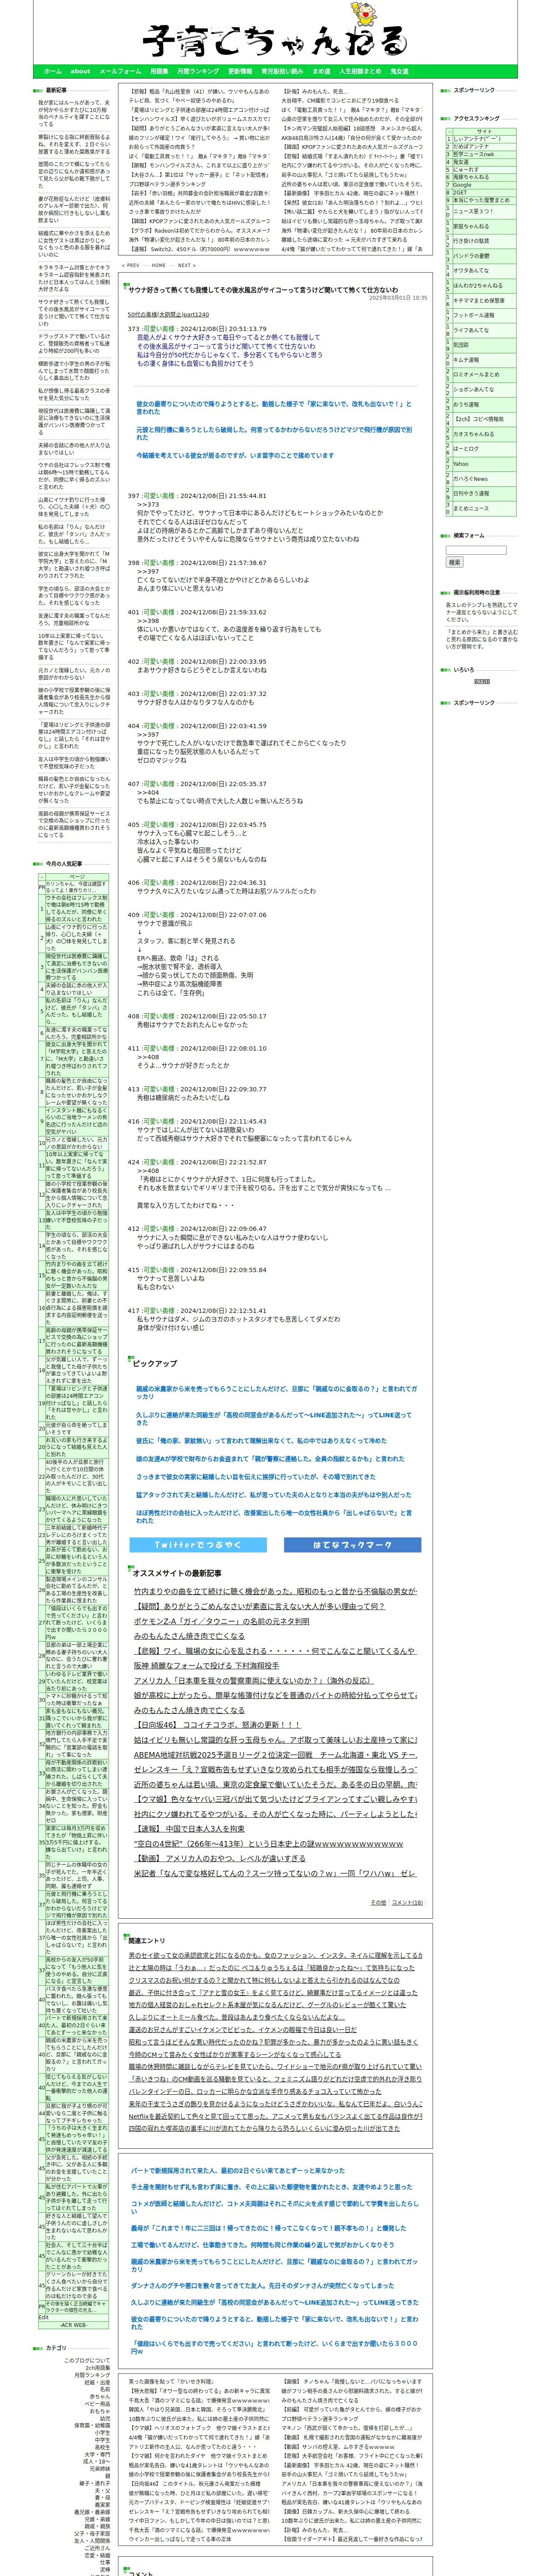Screen dimensions: 551x2576
Task: Open カオスちゃんねる in the access ranking
Action: coord(474,434)
